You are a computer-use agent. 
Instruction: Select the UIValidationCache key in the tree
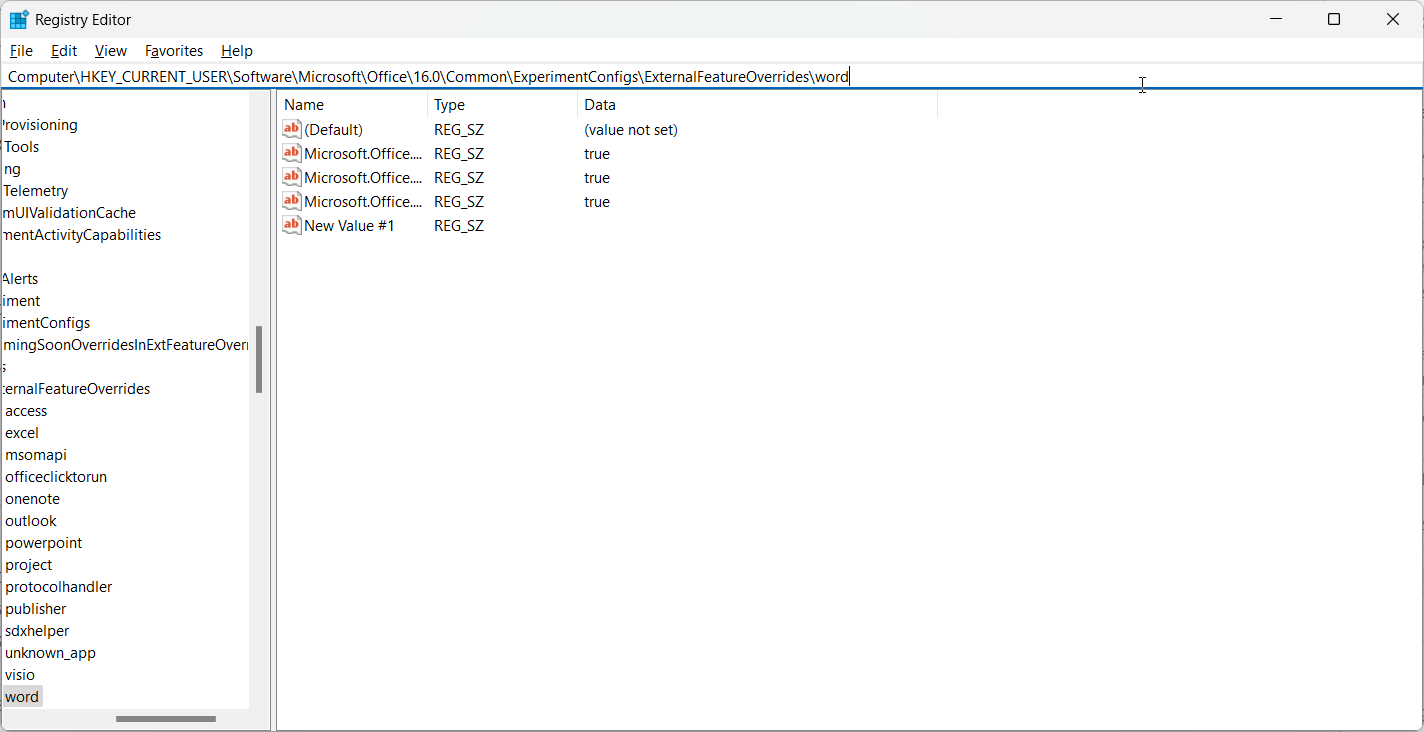point(68,212)
